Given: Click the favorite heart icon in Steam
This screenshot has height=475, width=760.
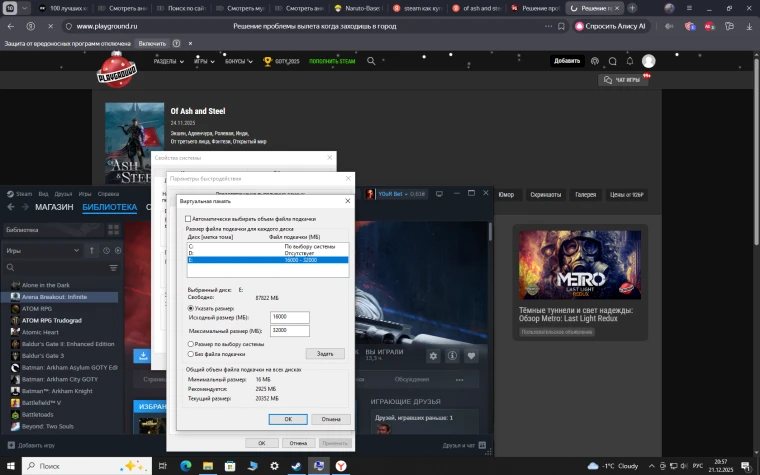Looking at the screenshot, I should click(471, 355).
